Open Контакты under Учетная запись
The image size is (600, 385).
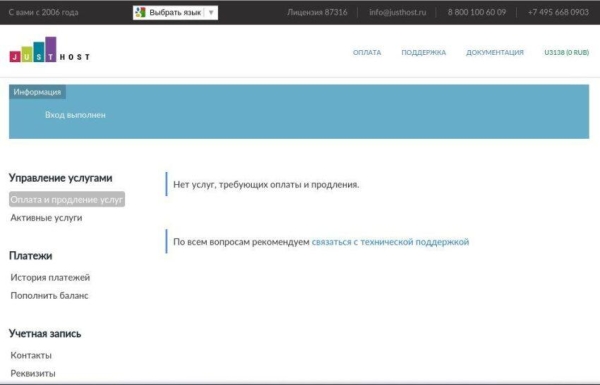tap(31, 355)
